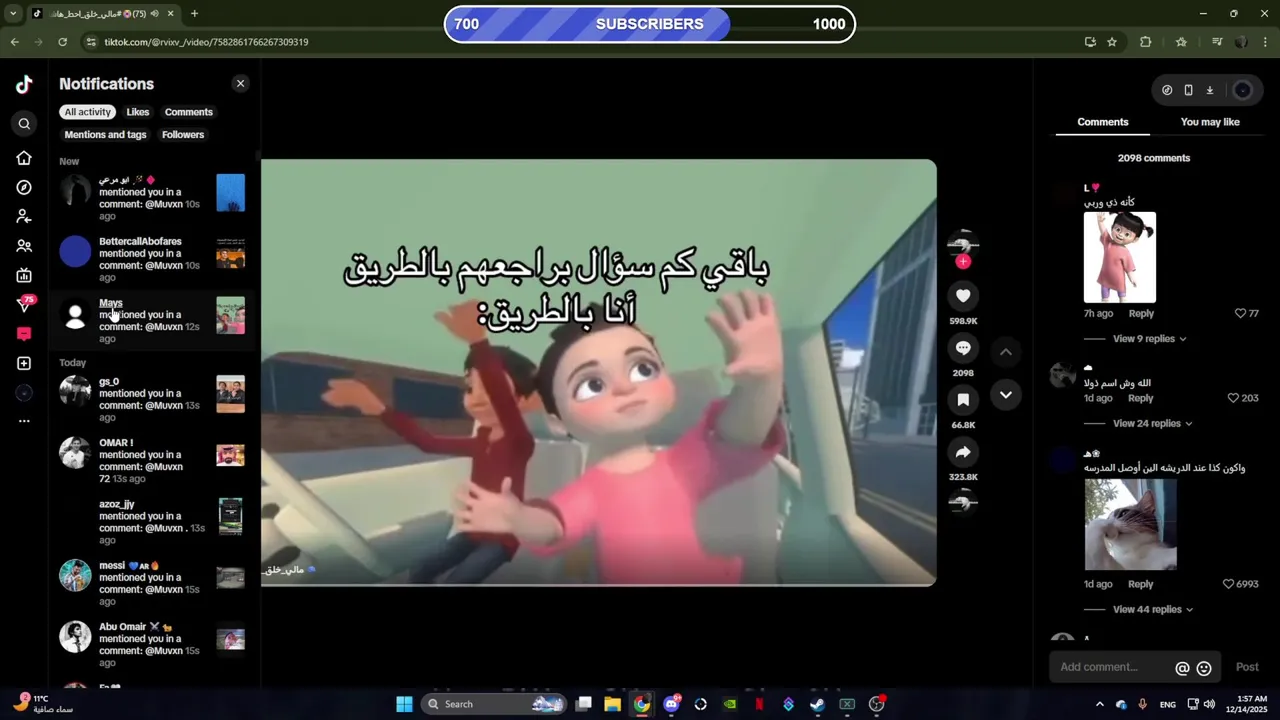
Task: Open the blue video thumbnail in the first notification
Action: click(x=231, y=193)
